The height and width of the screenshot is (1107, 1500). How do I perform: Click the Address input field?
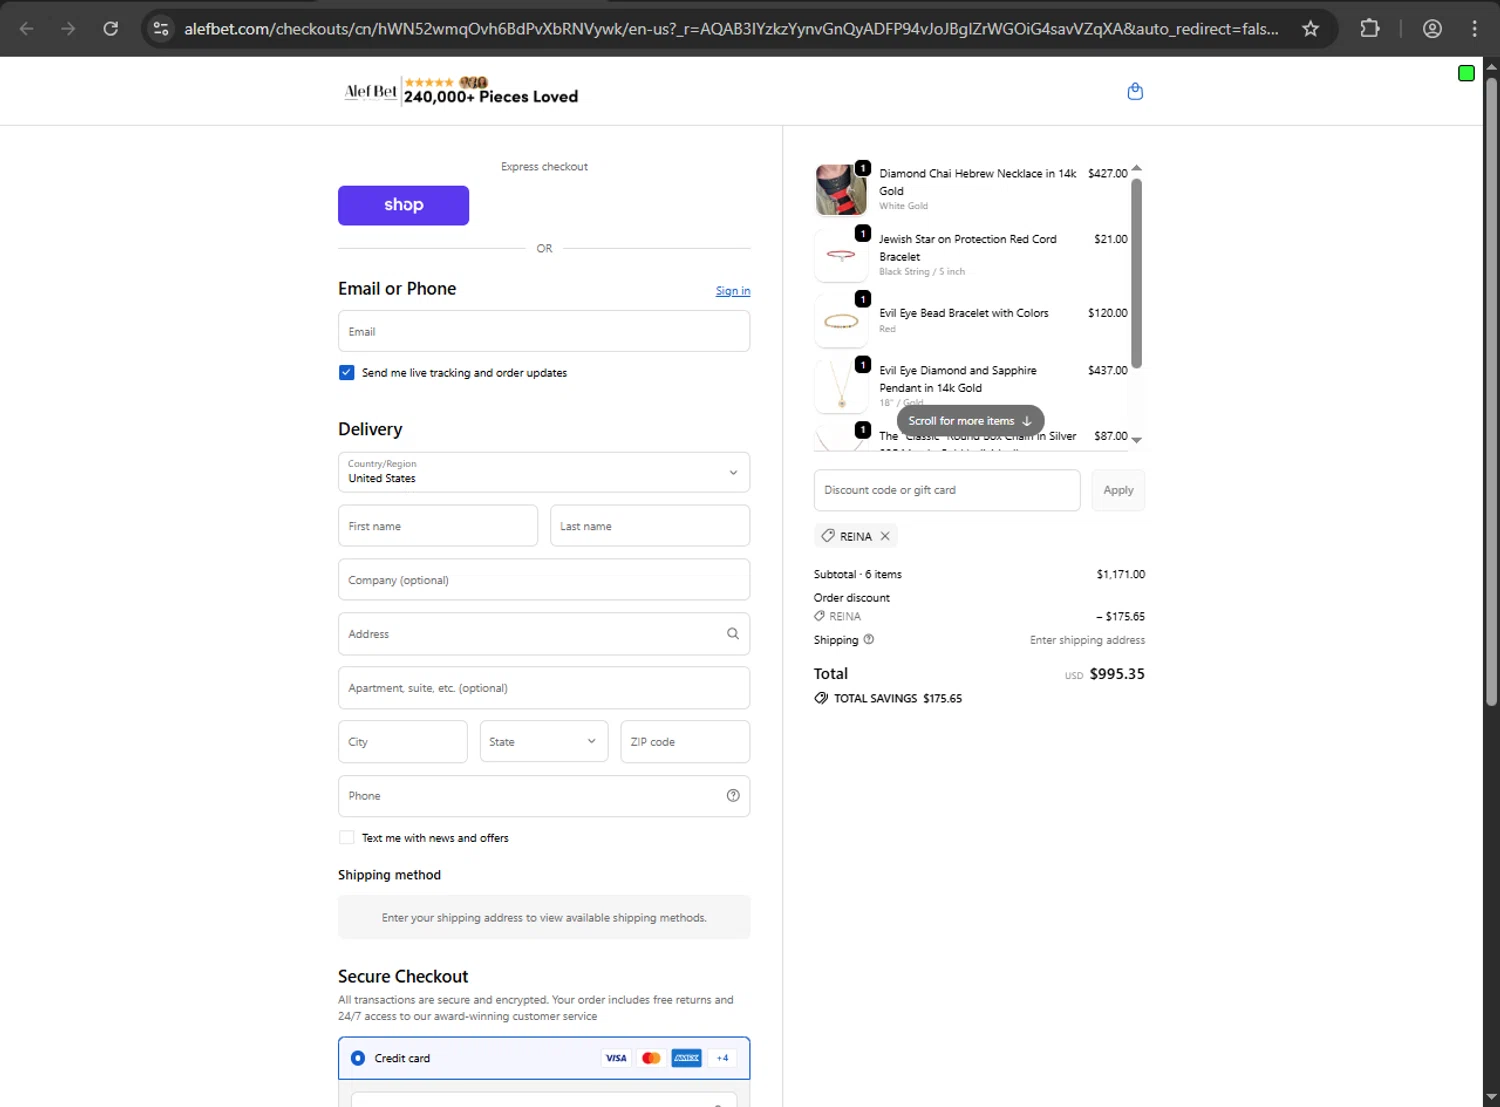544,634
